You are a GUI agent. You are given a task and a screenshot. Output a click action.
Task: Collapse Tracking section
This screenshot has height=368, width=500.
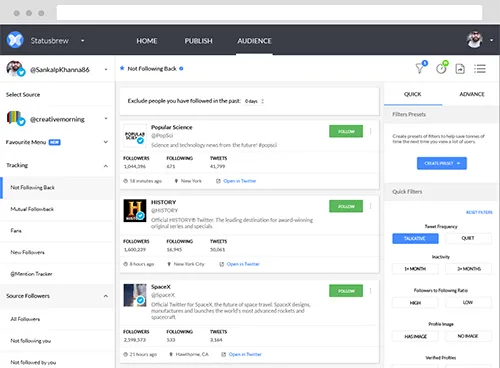point(106,166)
